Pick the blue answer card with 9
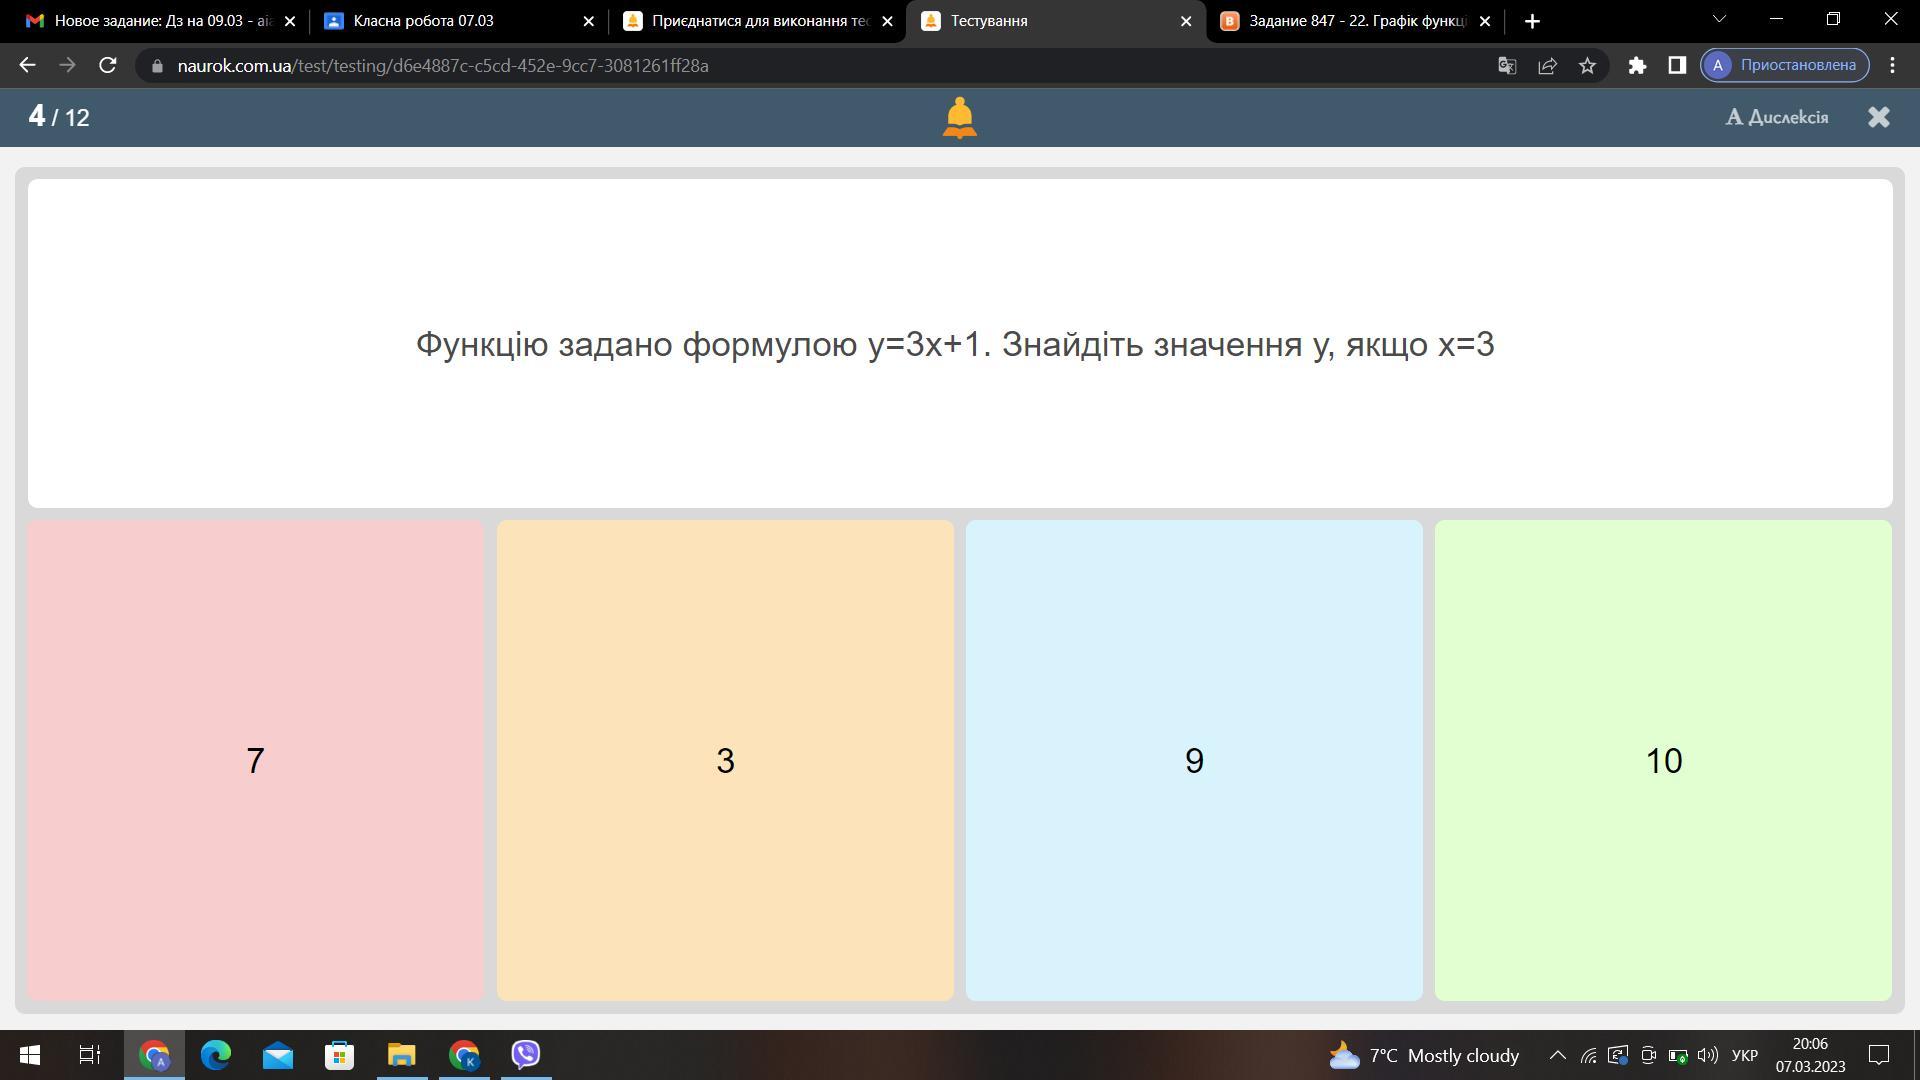This screenshot has width=1920, height=1080. coord(1194,760)
